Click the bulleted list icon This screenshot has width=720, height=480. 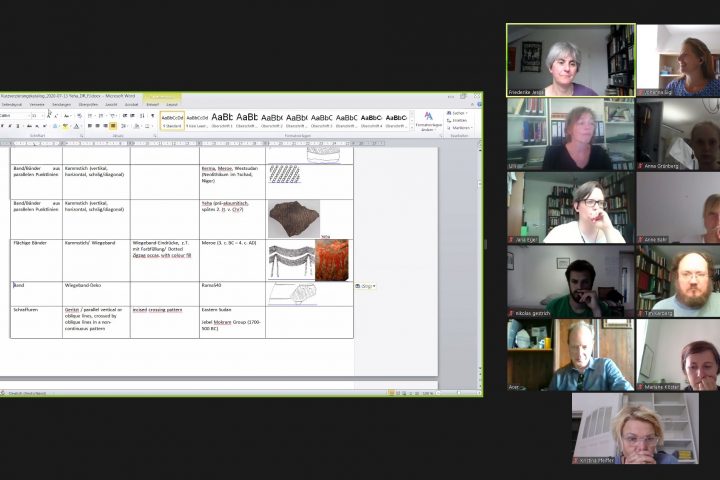pos(91,116)
